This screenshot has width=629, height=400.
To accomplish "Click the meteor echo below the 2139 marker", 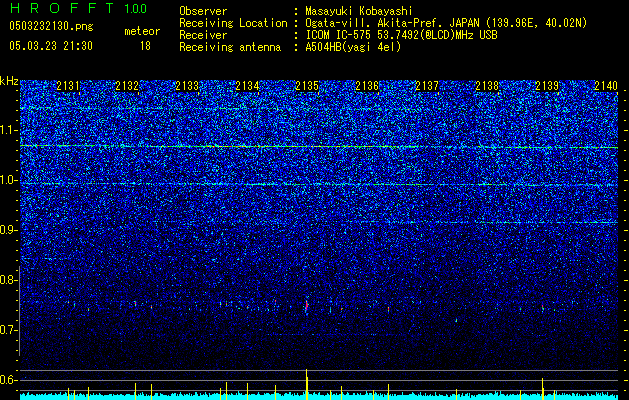I will click(x=542, y=308).
